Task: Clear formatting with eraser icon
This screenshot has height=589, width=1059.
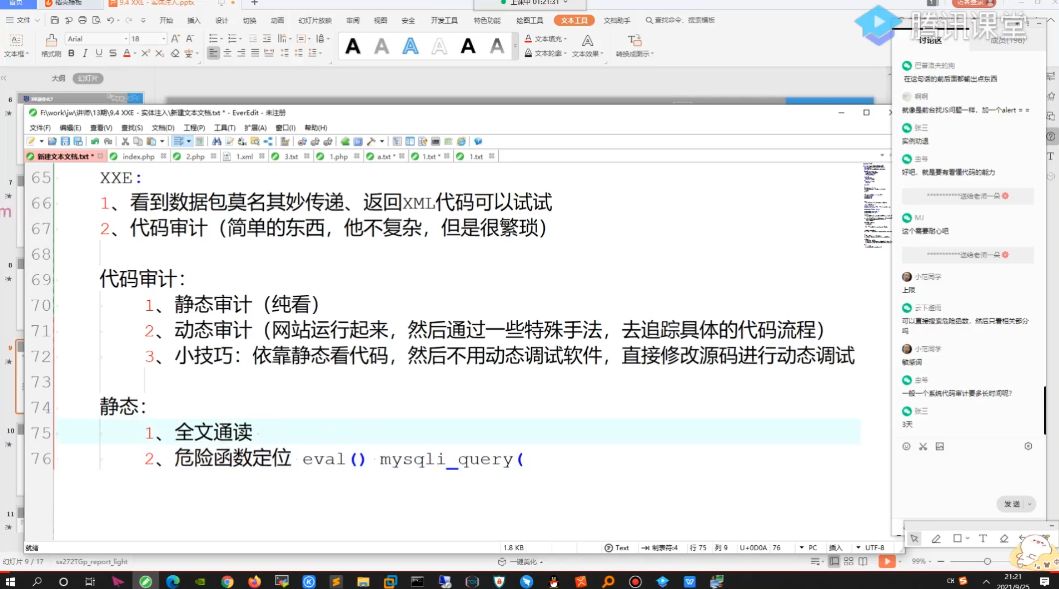Action: coord(174,53)
